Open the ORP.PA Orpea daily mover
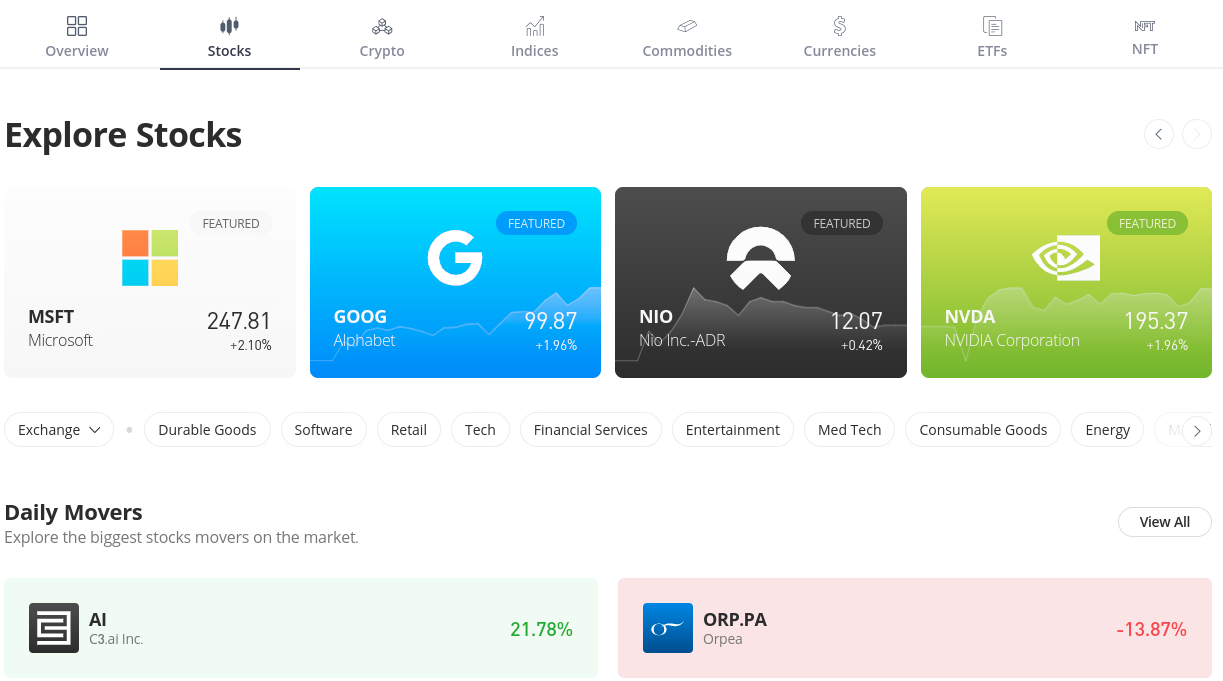Screen dimensions: 1223x681 pyautogui.click(x=915, y=628)
